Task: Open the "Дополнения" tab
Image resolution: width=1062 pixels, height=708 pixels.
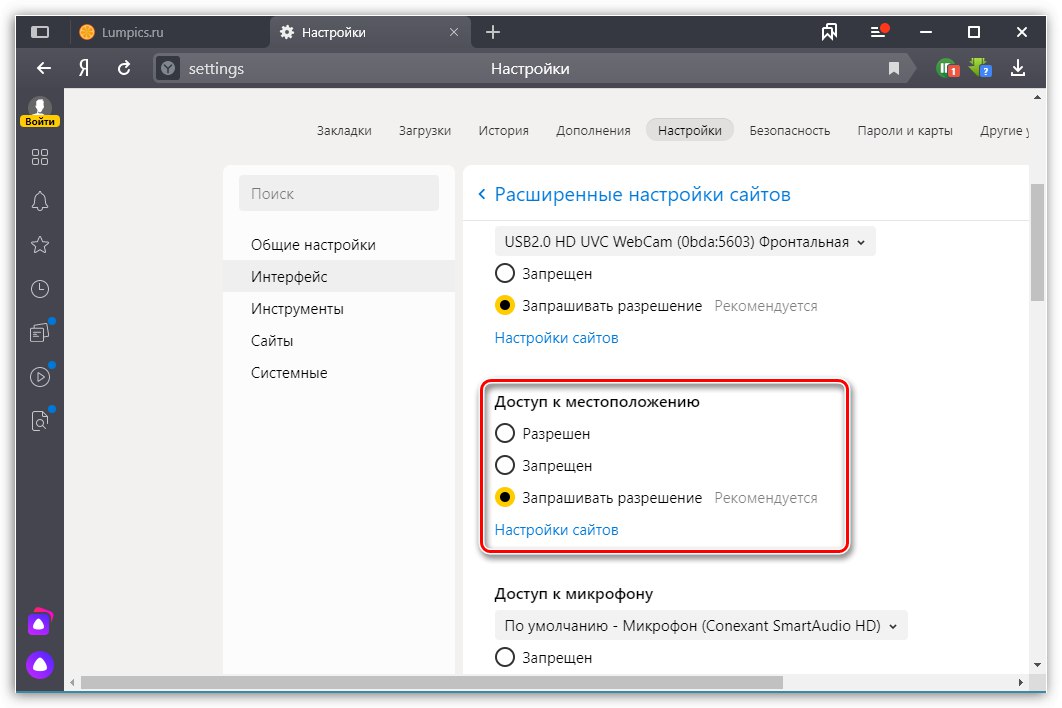Action: click(x=593, y=130)
